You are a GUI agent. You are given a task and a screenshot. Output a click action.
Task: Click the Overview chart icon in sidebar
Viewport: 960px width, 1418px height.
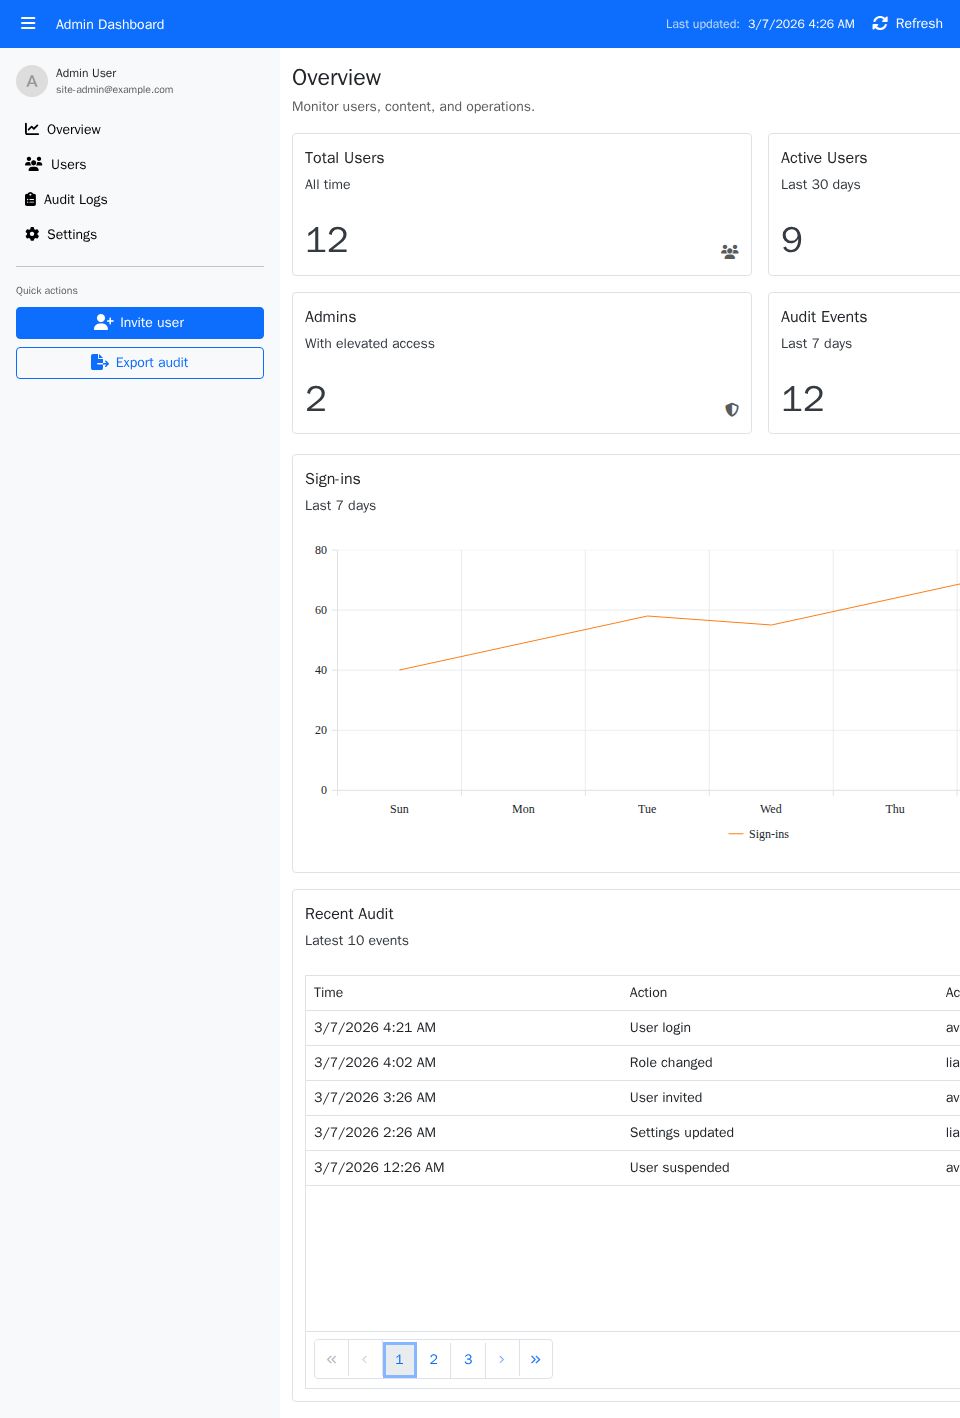(x=31, y=129)
